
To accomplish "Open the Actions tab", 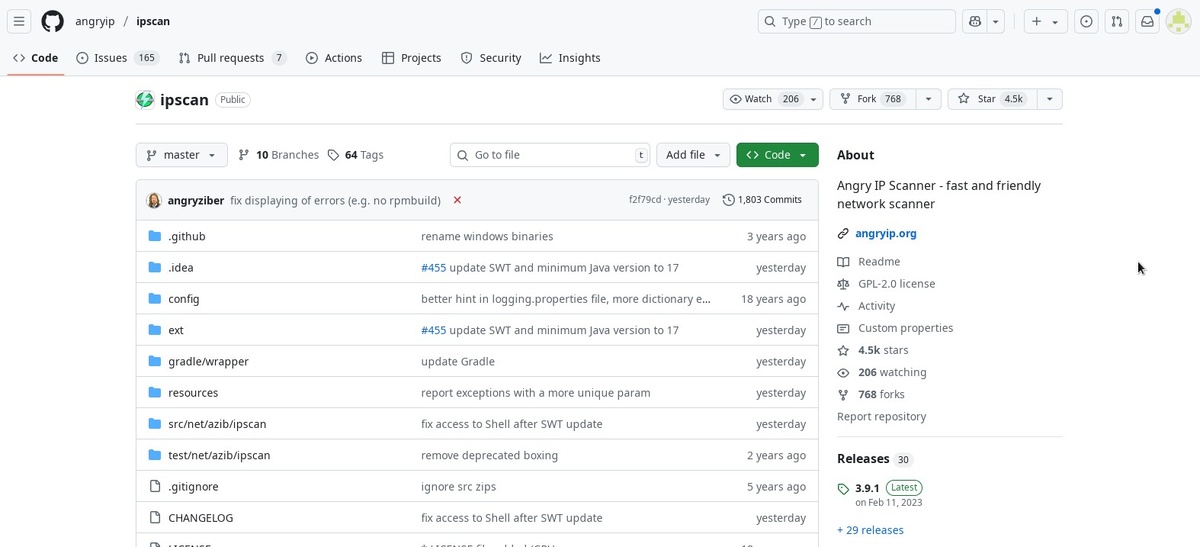I will 334,58.
